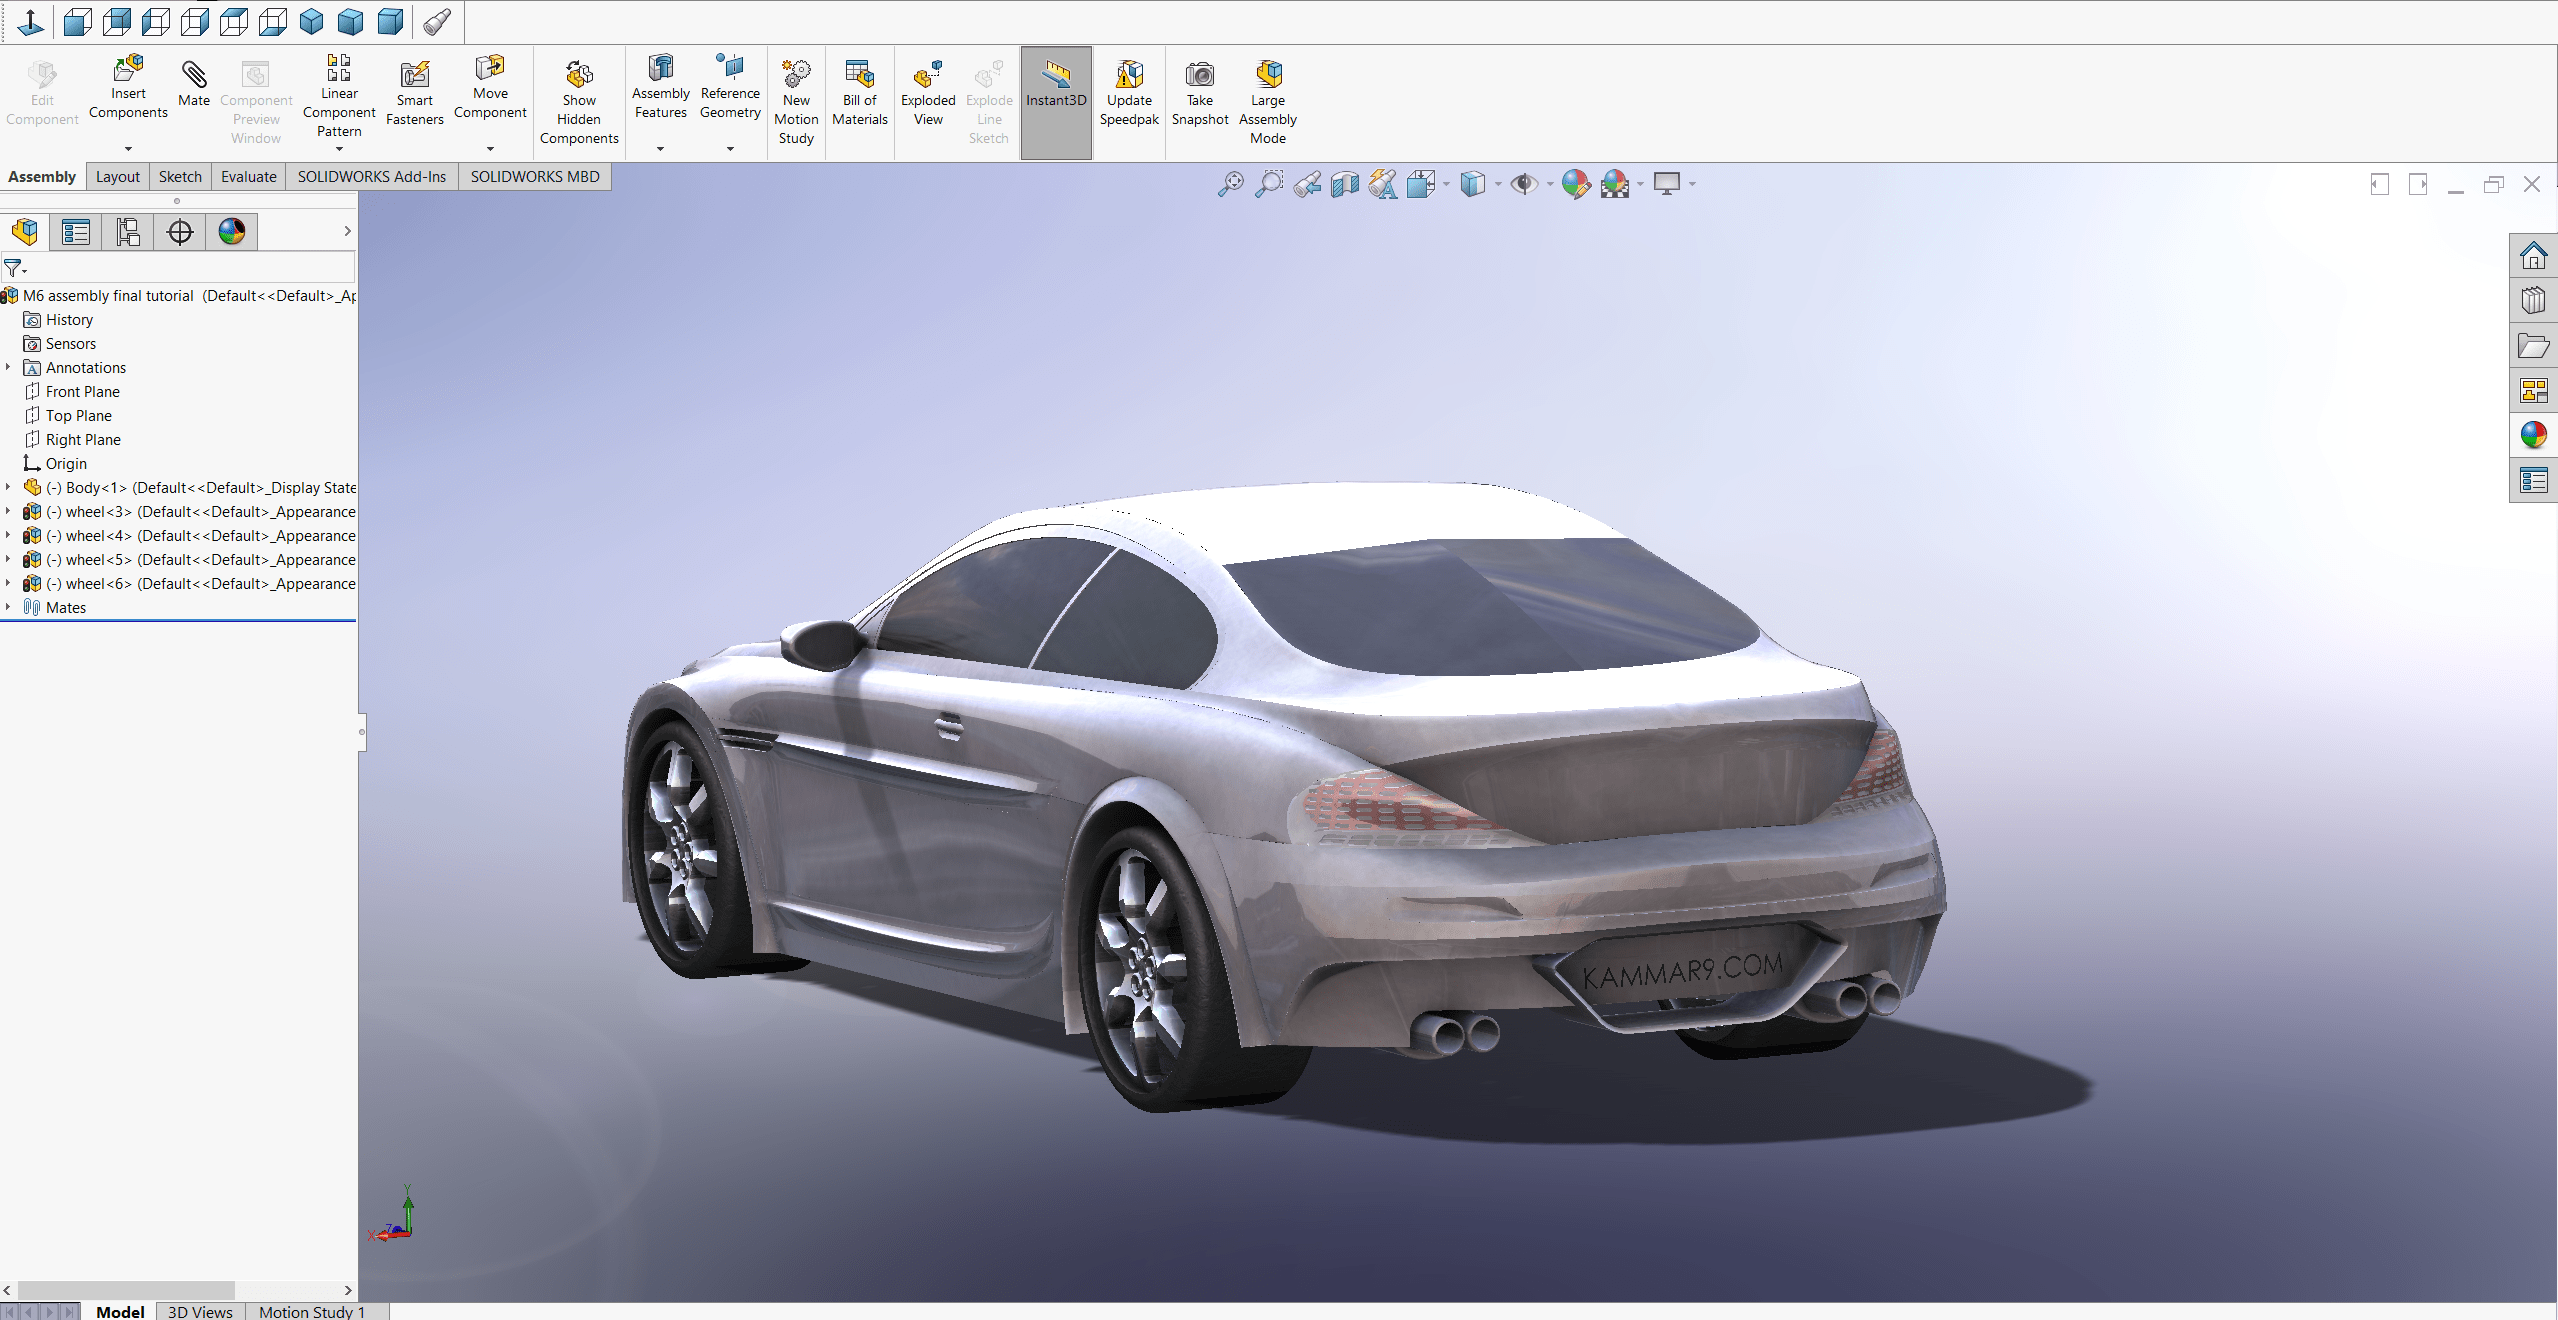This screenshot has height=1320, width=2558.
Task: Expand the Annotations tree node
Action: tap(9, 368)
